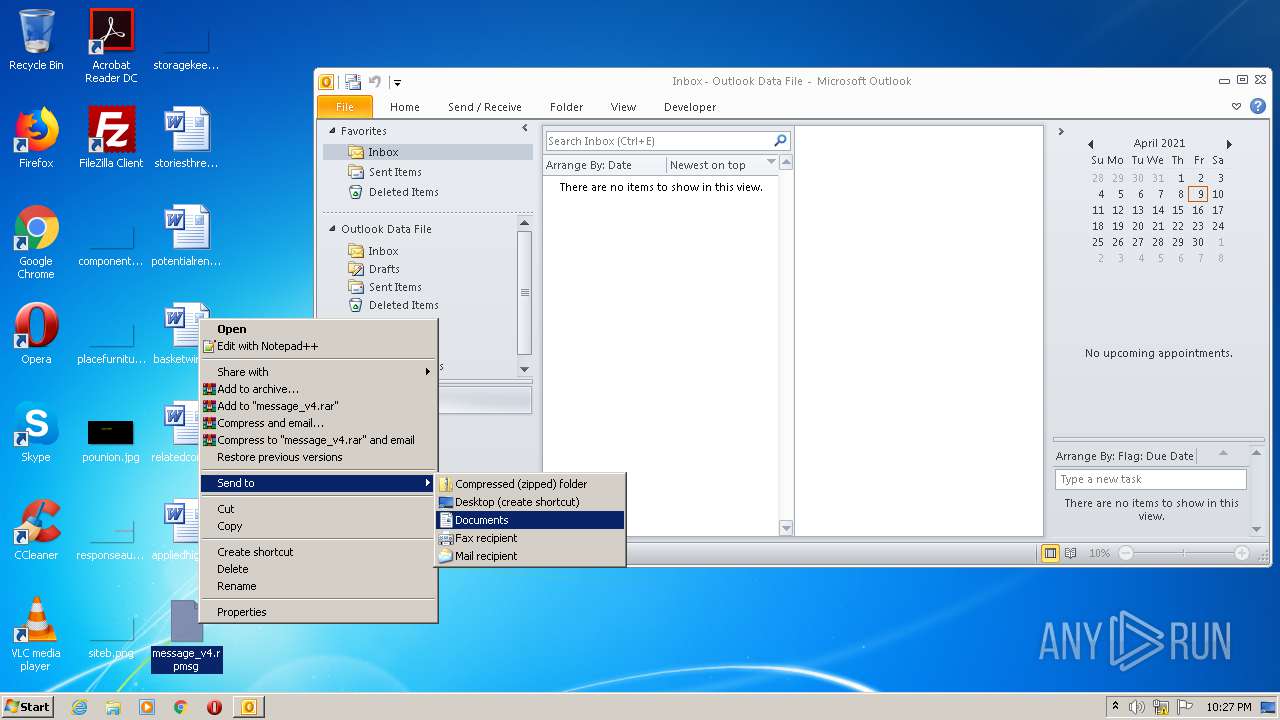Switch to Reading view in status bar

click(x=1071, y=553)
